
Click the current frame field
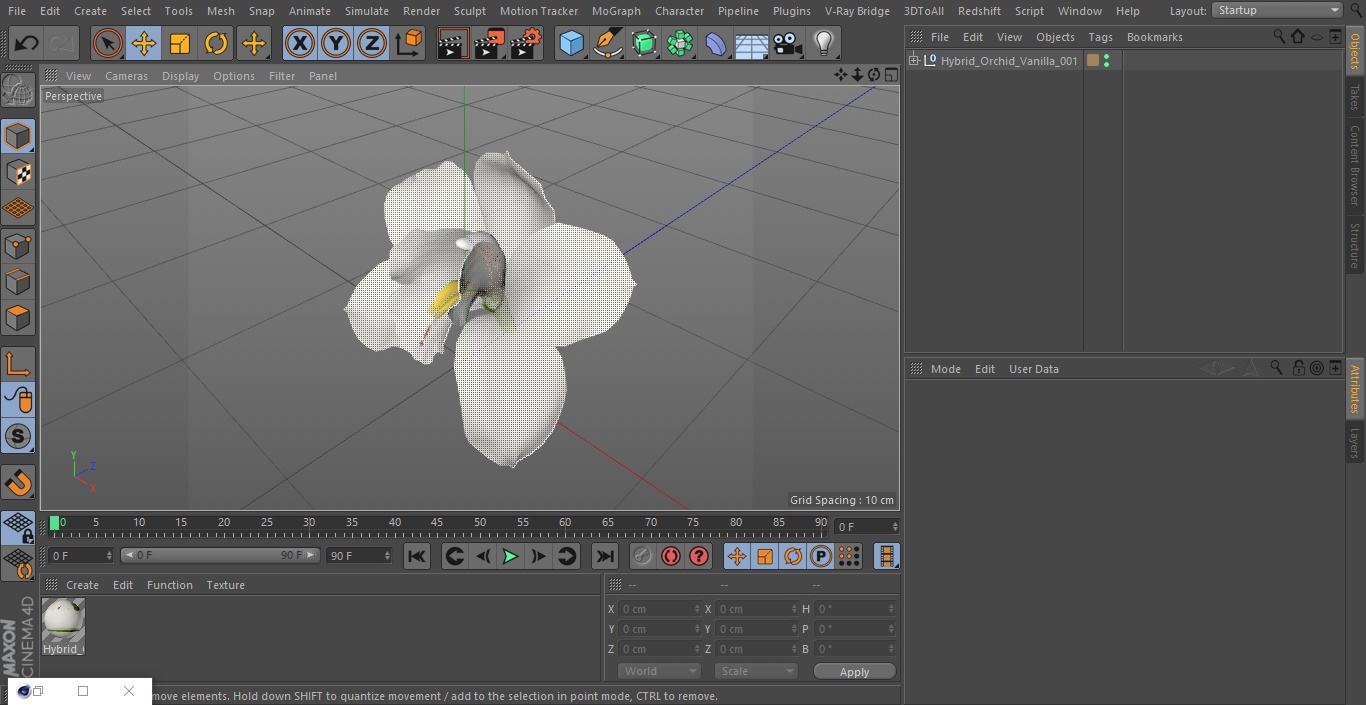click(866, 526)
